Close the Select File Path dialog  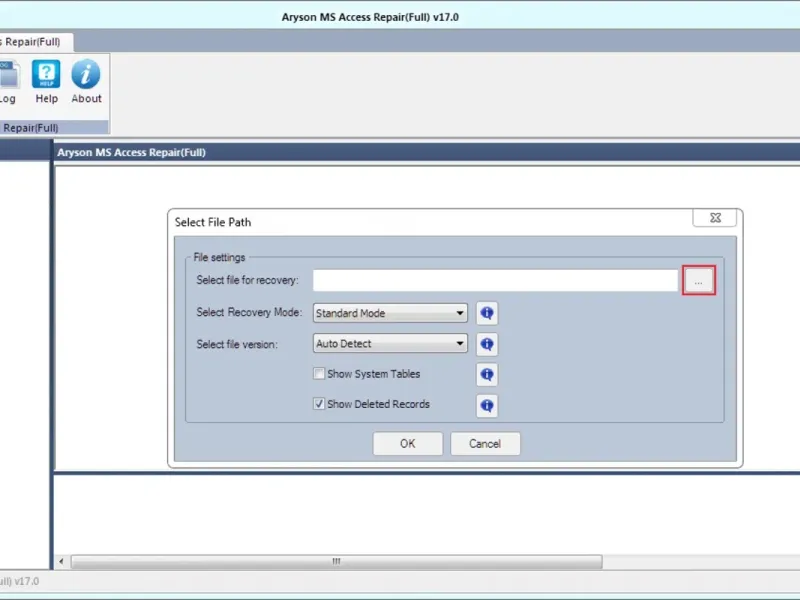pos(715,218)
